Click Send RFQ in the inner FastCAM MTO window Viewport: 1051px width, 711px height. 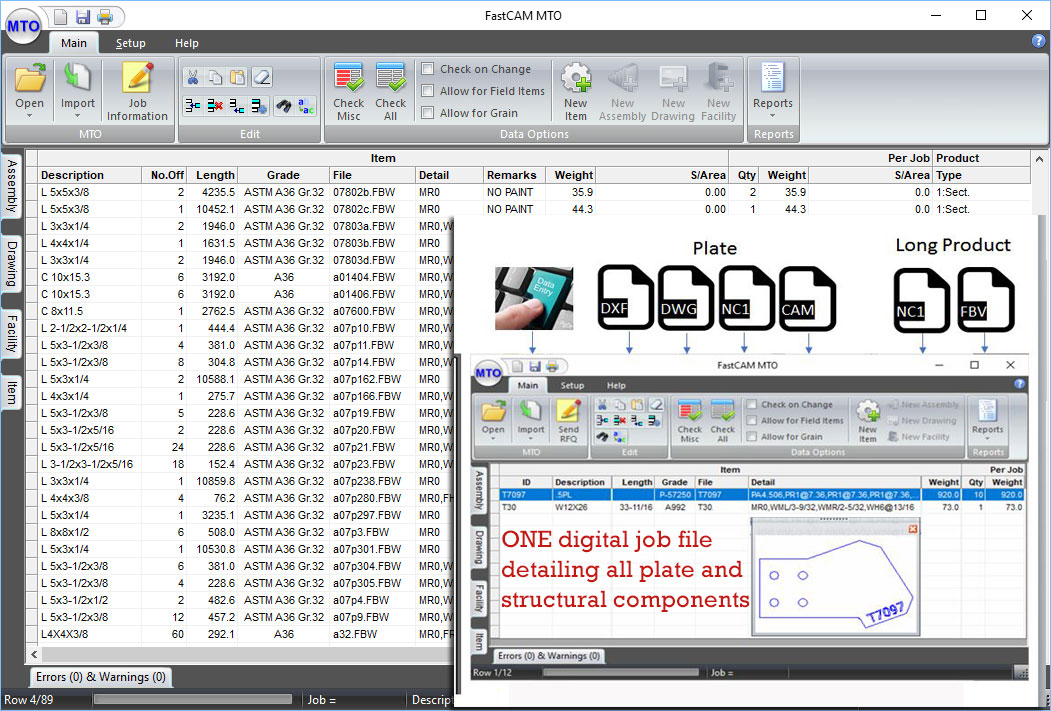click(568, 420)
